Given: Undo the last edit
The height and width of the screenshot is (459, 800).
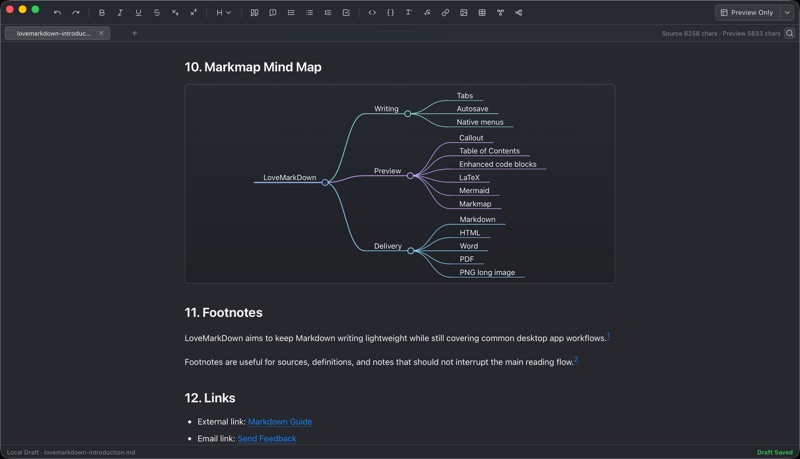Looking at the screenshot, I should coord(57,13).
